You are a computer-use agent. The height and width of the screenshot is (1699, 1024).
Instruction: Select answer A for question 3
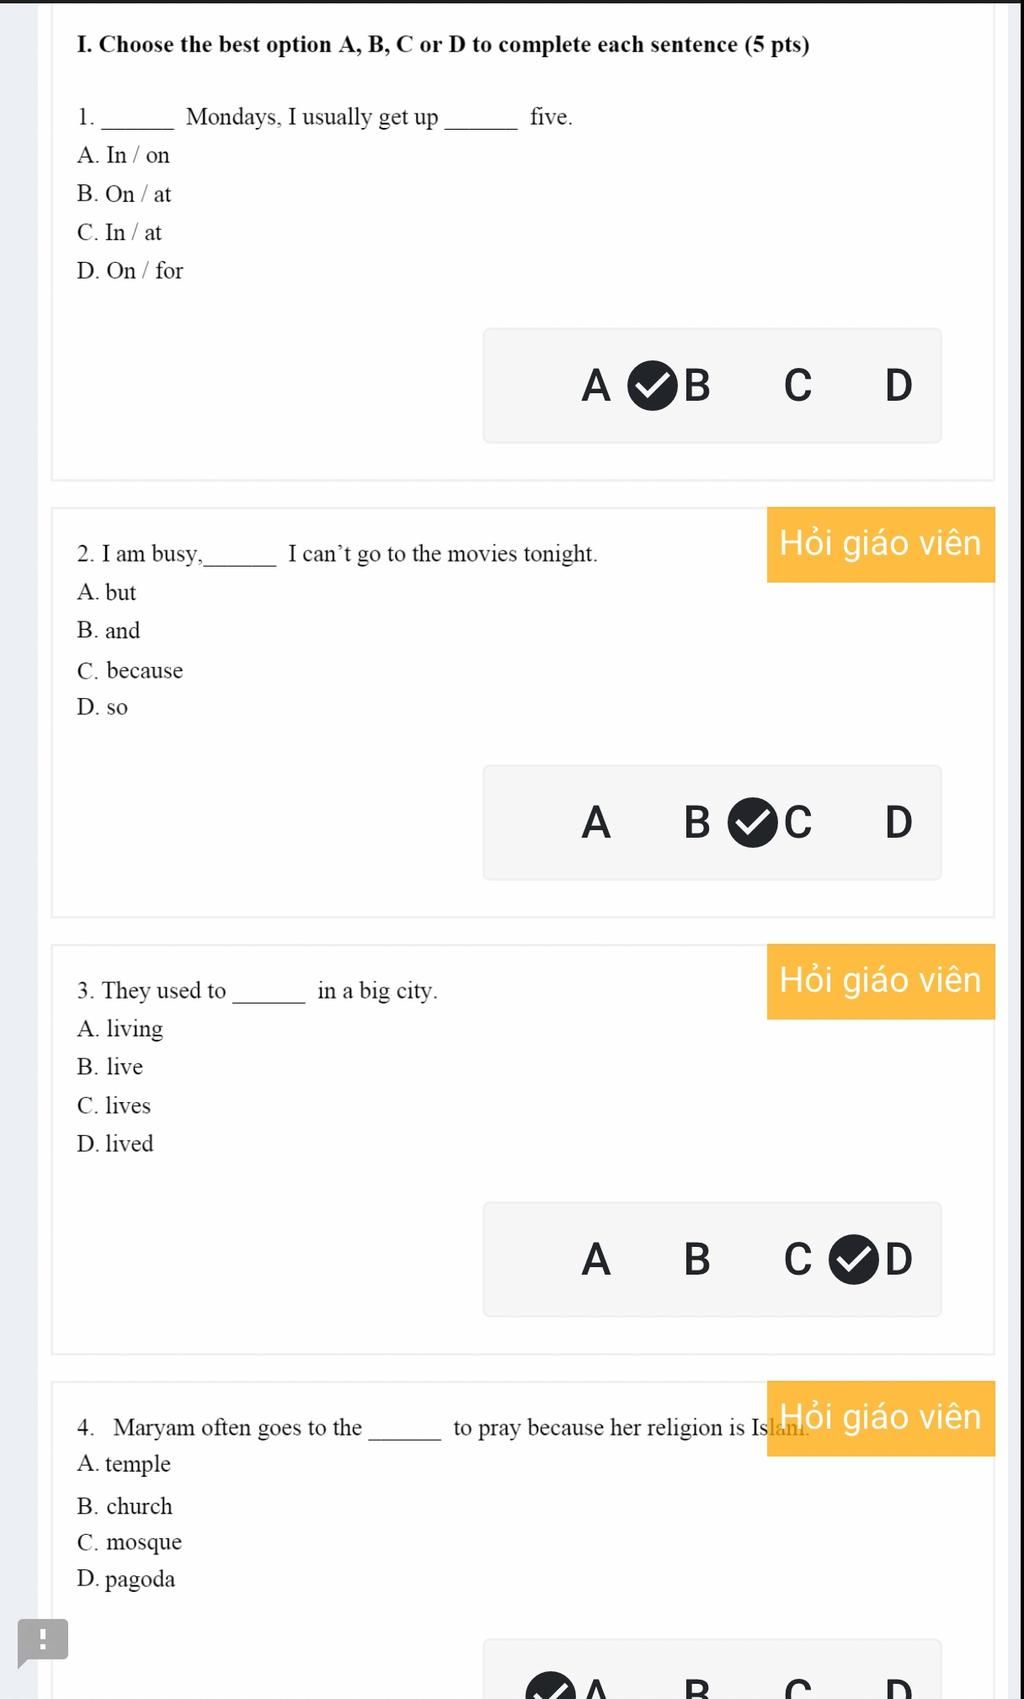[596, 1259]
